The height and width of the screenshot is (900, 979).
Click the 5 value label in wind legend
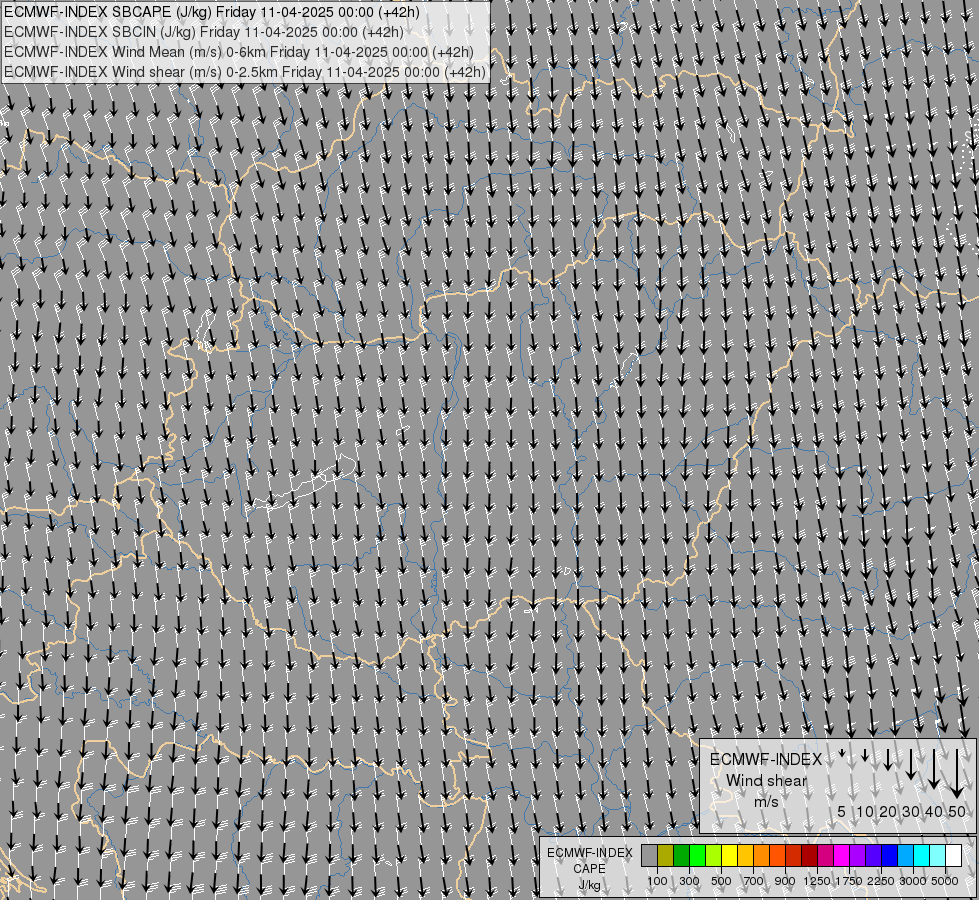pos(842,811)
